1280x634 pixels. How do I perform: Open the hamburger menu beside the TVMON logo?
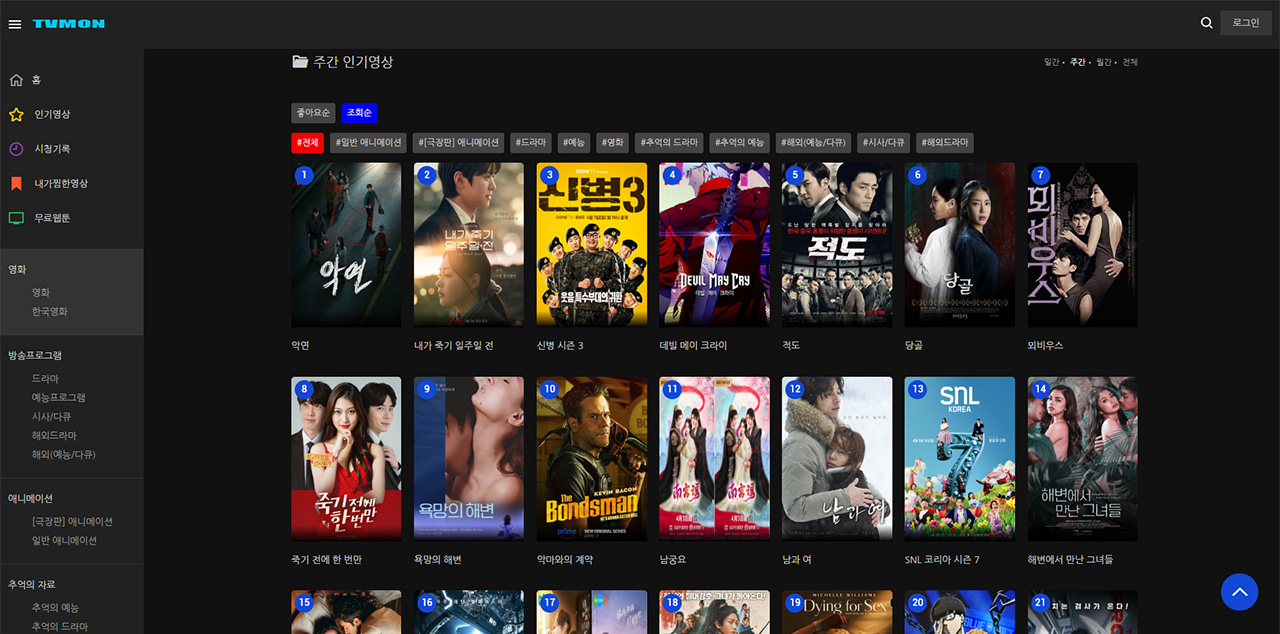tap(15, 24)
